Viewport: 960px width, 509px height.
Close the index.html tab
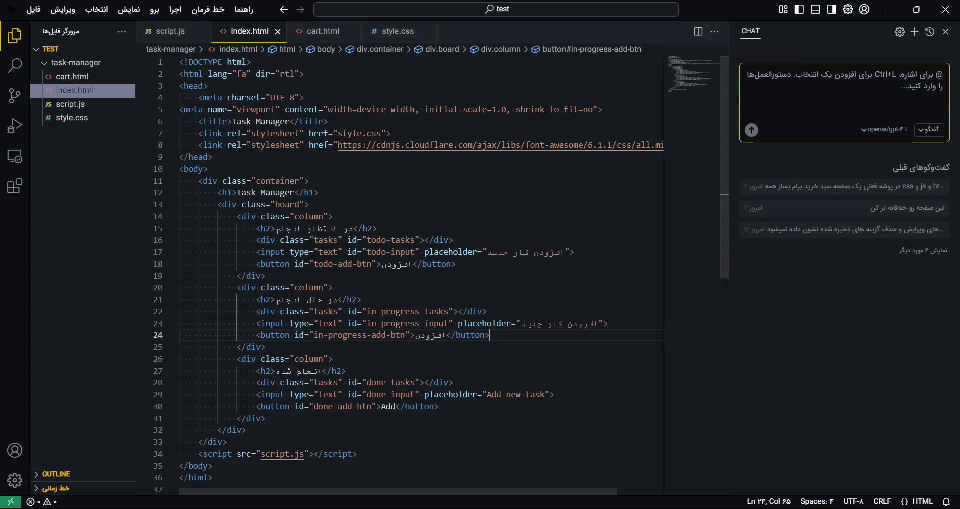[277, 31]
